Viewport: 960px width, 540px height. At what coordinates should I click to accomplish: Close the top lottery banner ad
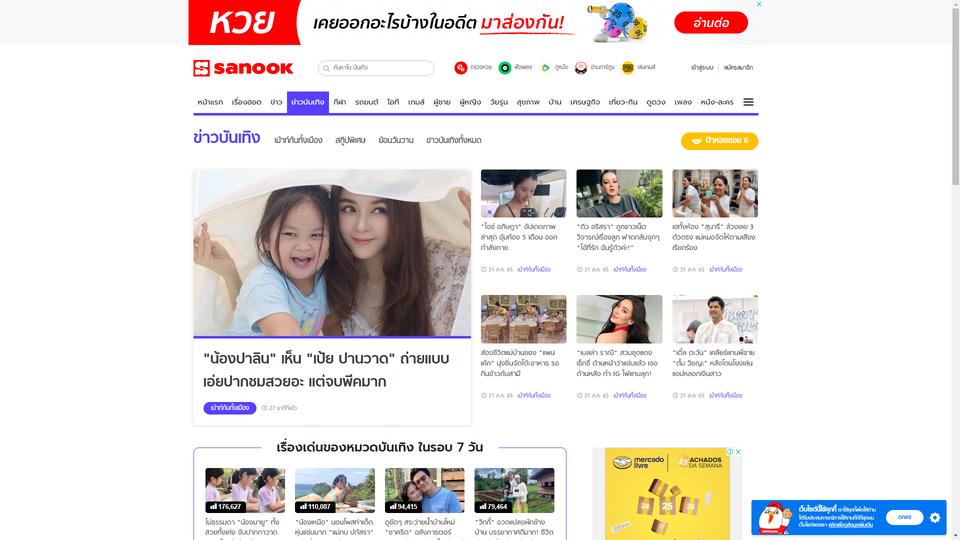pyautogui.click(x=759, y=4)
